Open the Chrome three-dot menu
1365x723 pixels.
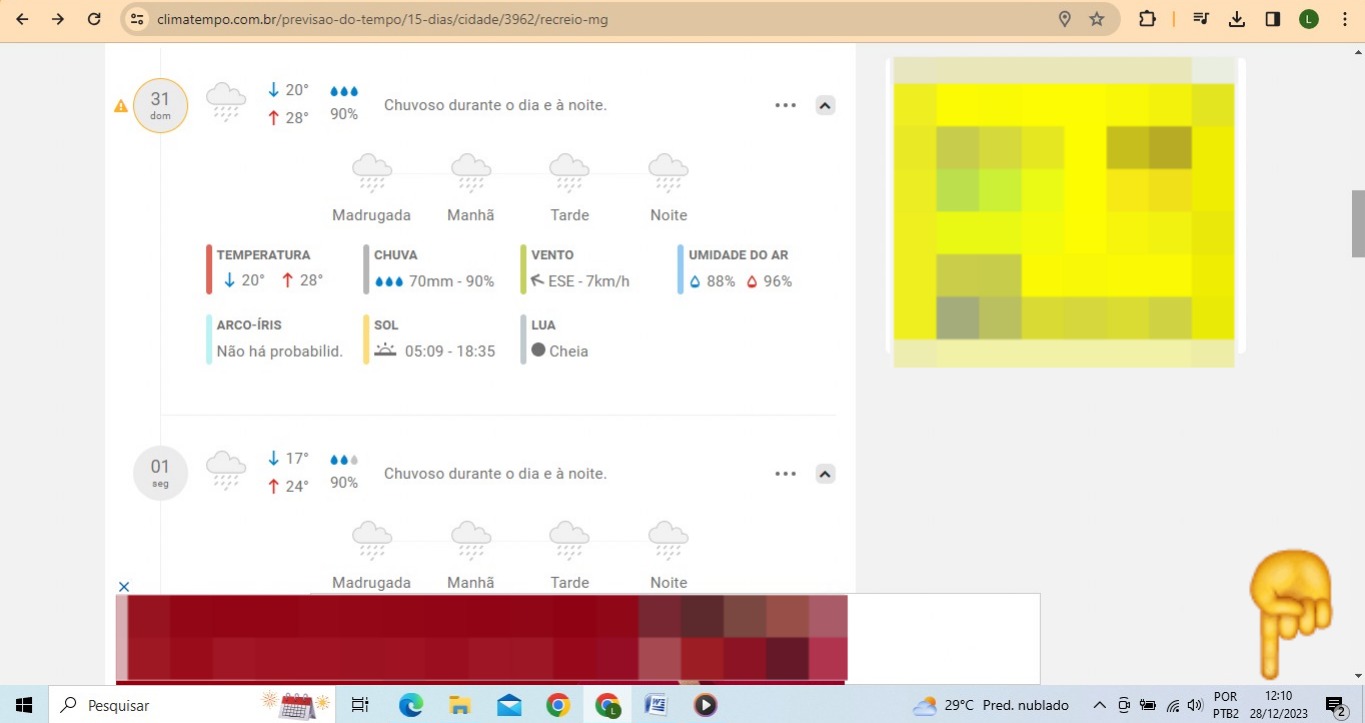tap(1345, 19)
